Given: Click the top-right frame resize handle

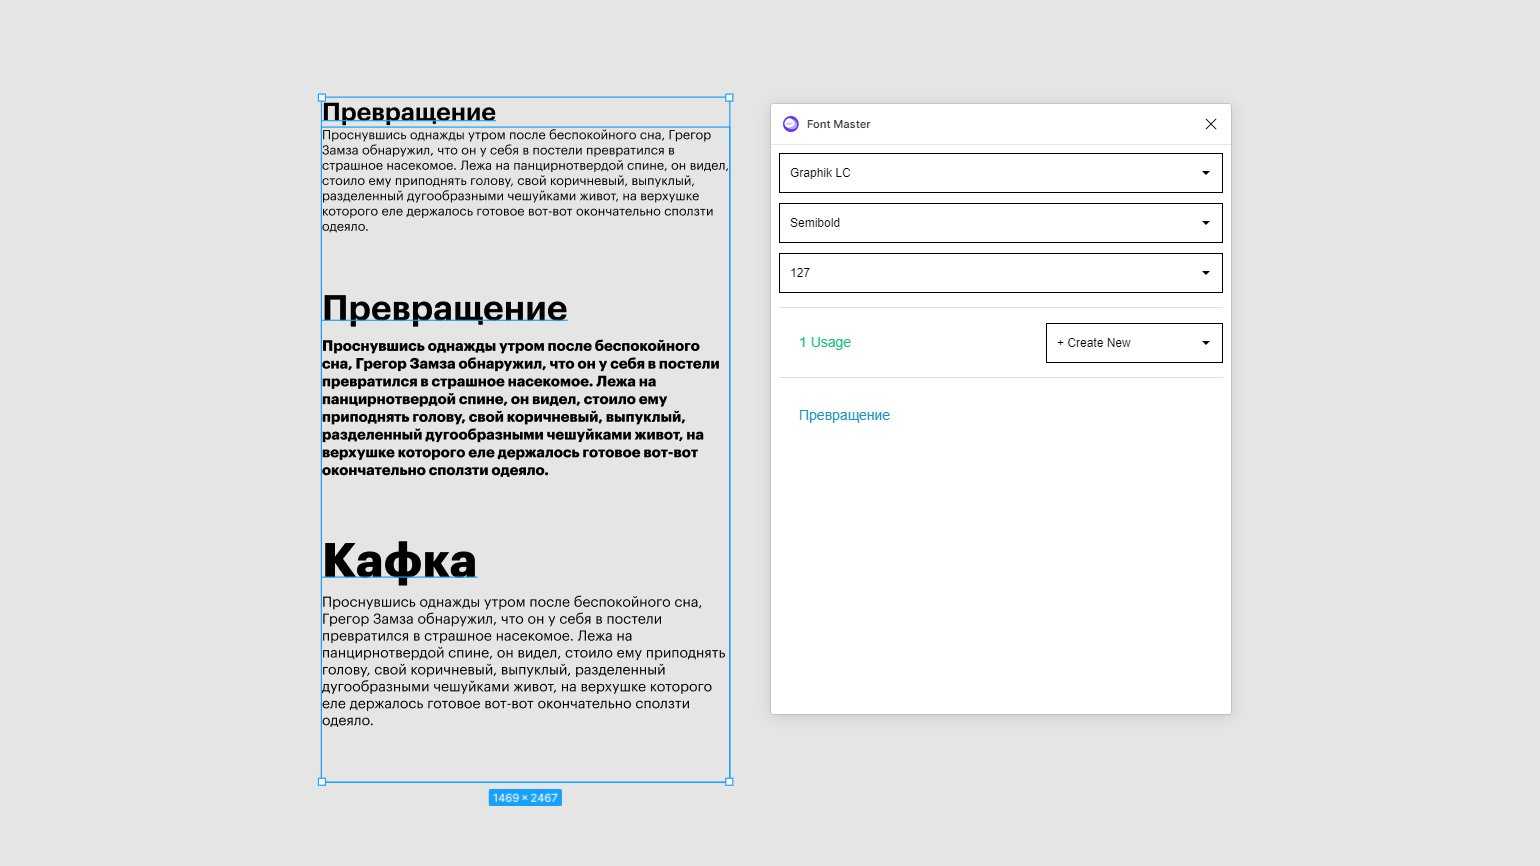Looking at the screenshot, I should coord(729,98).
